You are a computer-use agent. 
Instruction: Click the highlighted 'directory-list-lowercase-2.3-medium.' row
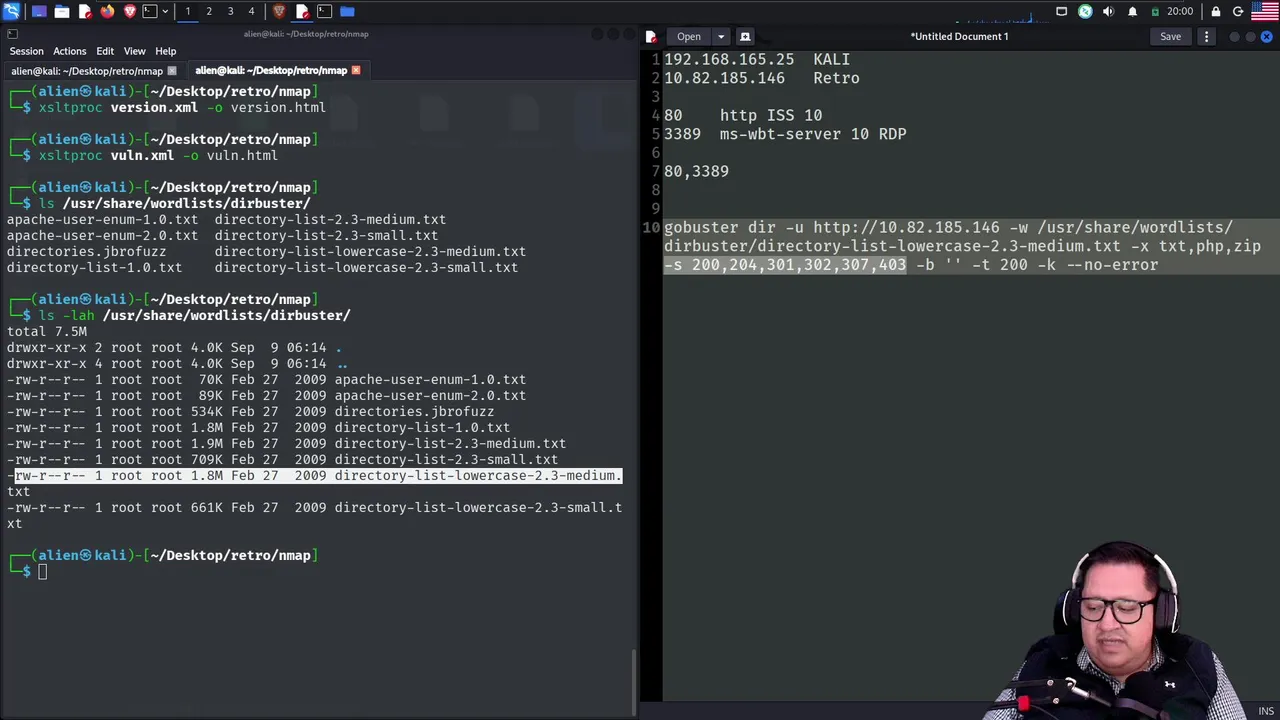pos(318,475)
